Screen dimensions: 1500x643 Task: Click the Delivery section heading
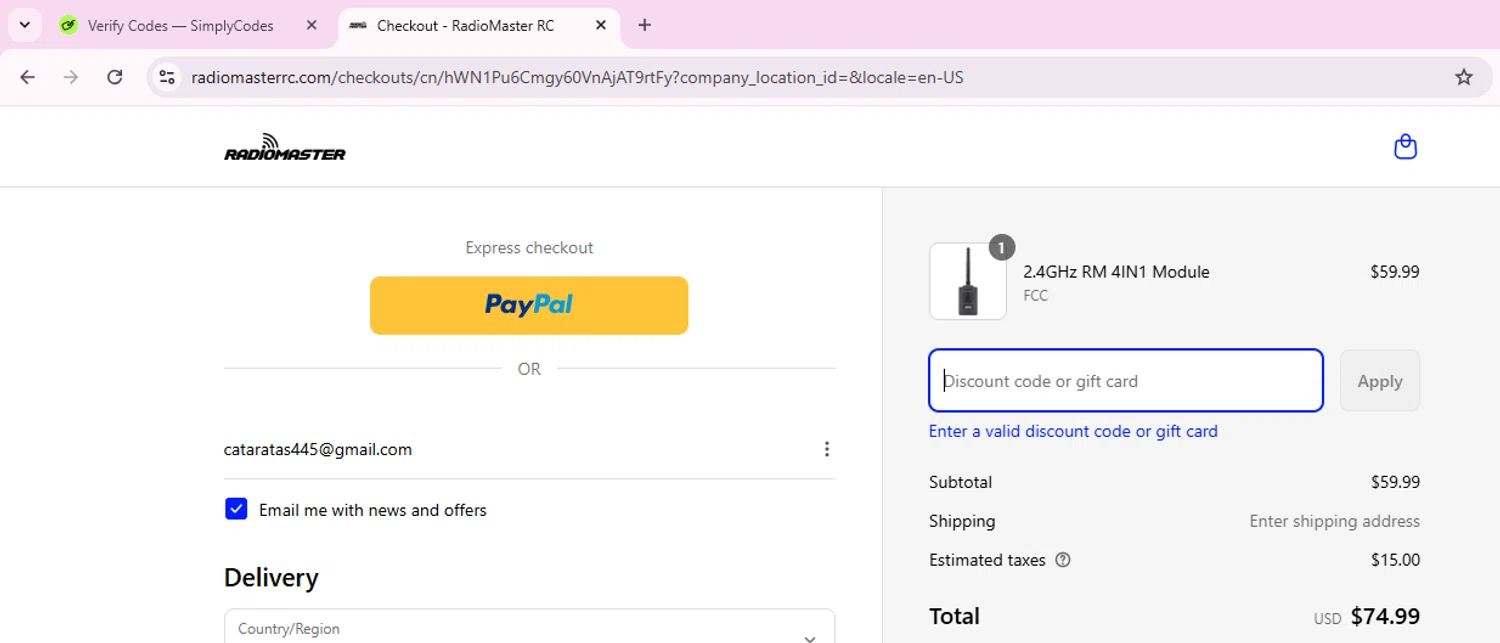click(x=271, y=577)
